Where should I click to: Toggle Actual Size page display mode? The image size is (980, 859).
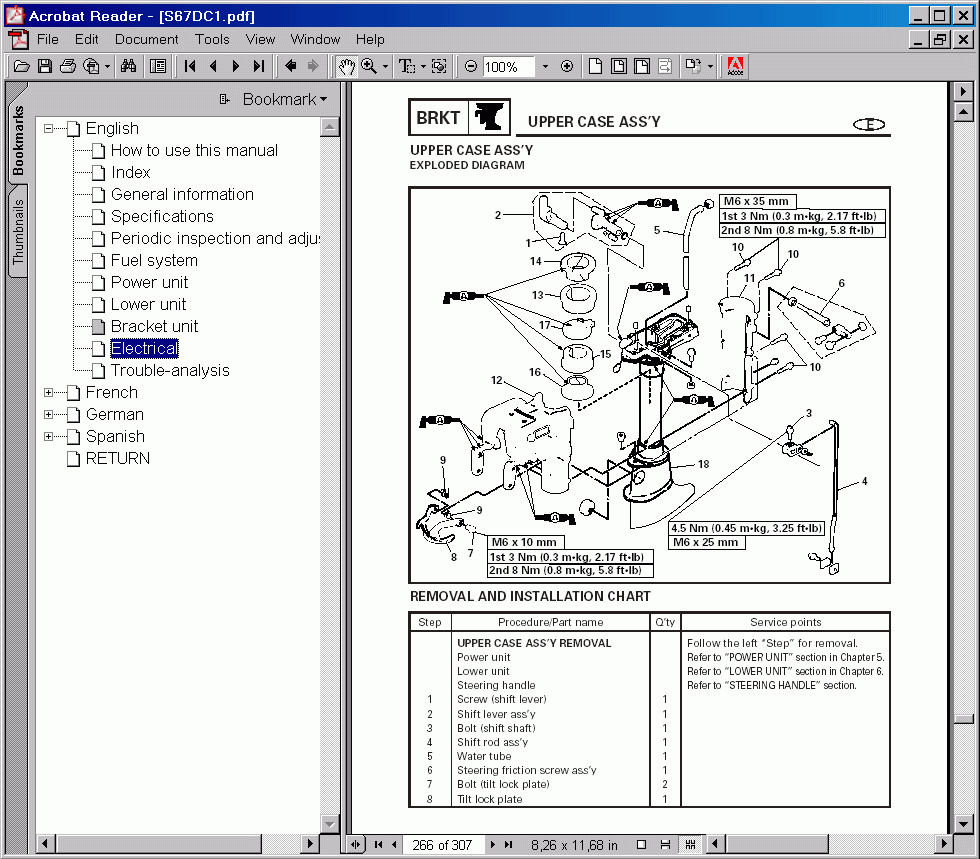[595, 66]
